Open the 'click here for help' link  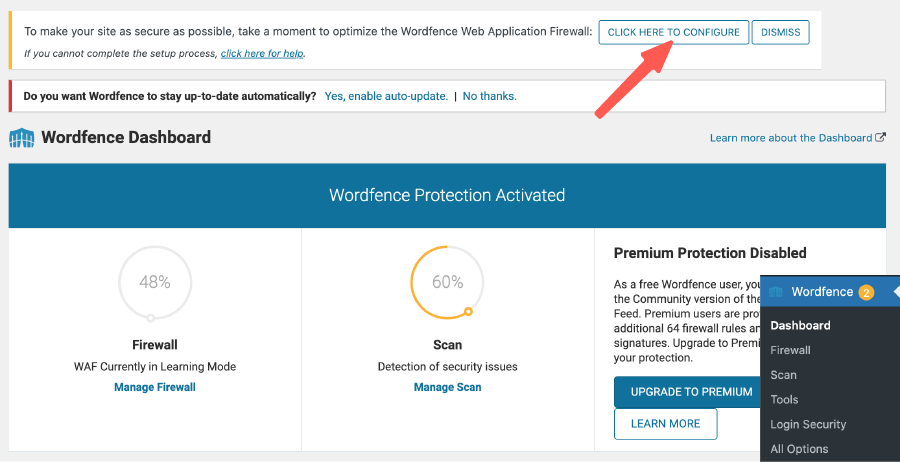262,53
